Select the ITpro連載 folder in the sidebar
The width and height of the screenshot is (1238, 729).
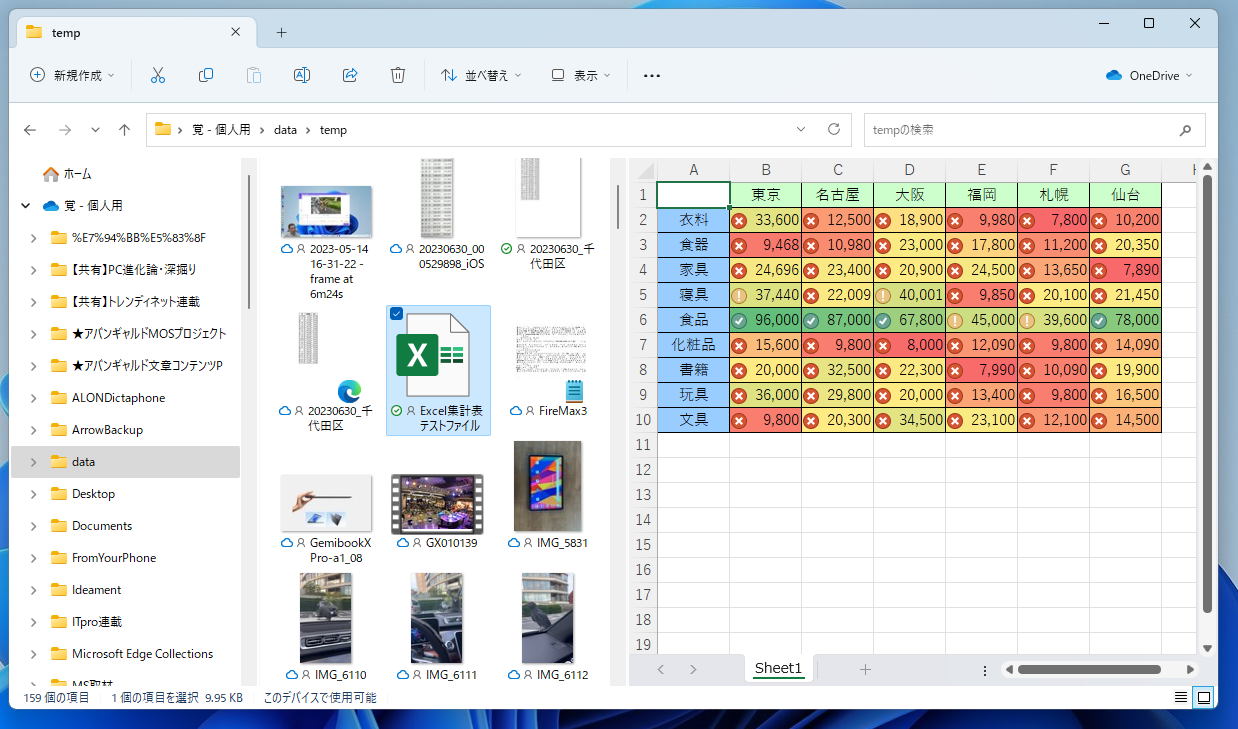[x=96, y=622]
